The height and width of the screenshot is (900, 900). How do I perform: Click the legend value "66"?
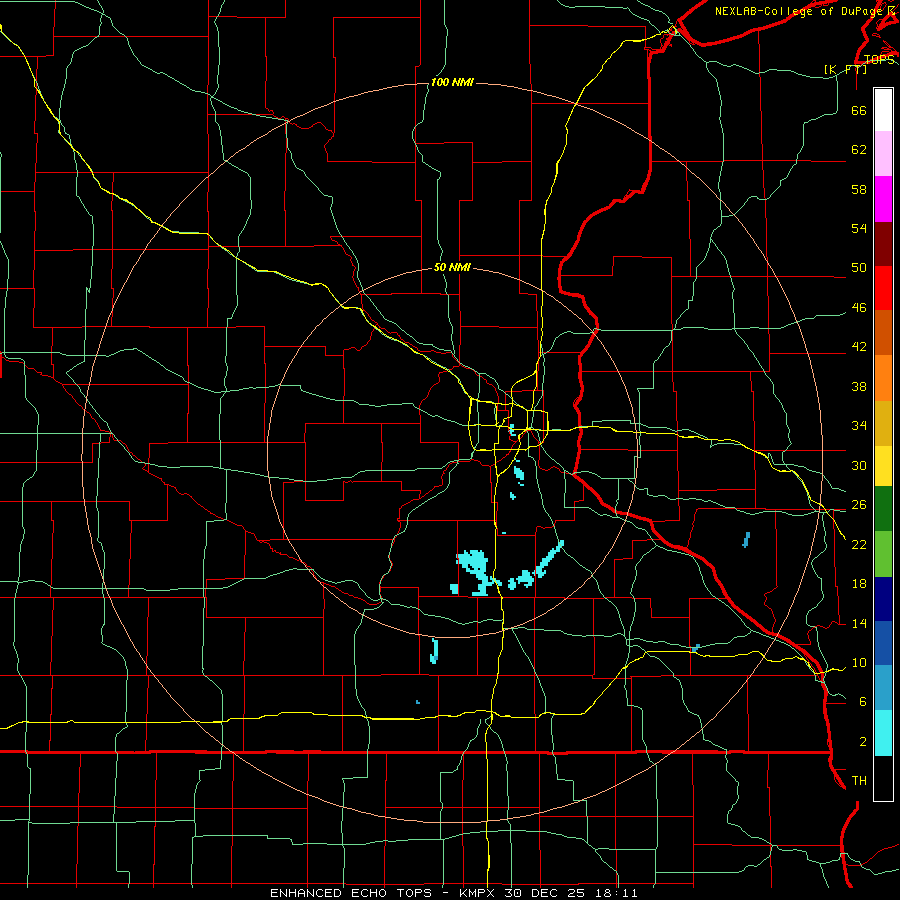[x=859, y=111]
